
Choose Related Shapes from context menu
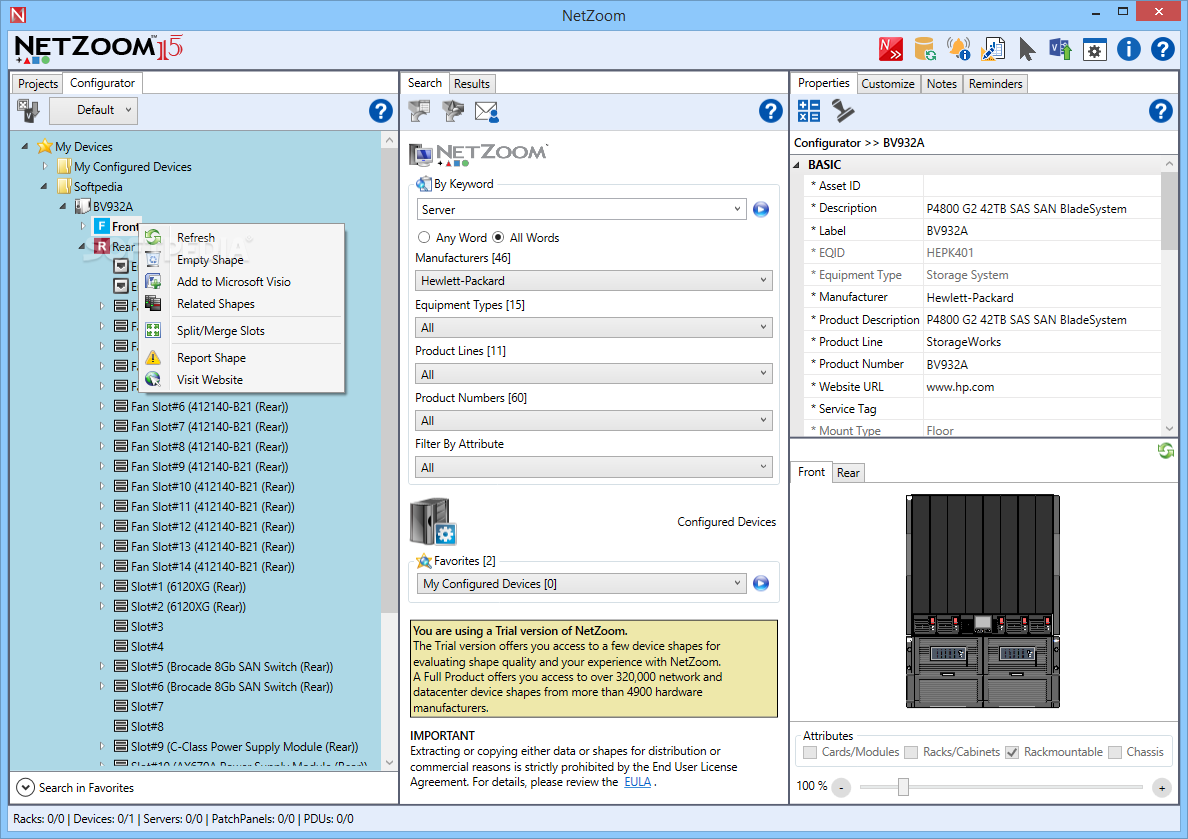(241, 304)
